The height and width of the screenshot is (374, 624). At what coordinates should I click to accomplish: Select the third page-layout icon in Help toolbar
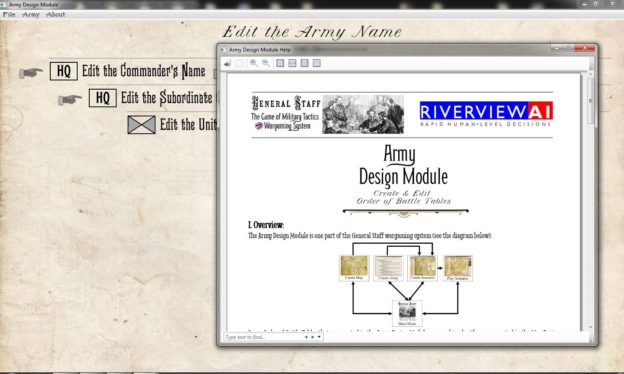tap(304, 63)
